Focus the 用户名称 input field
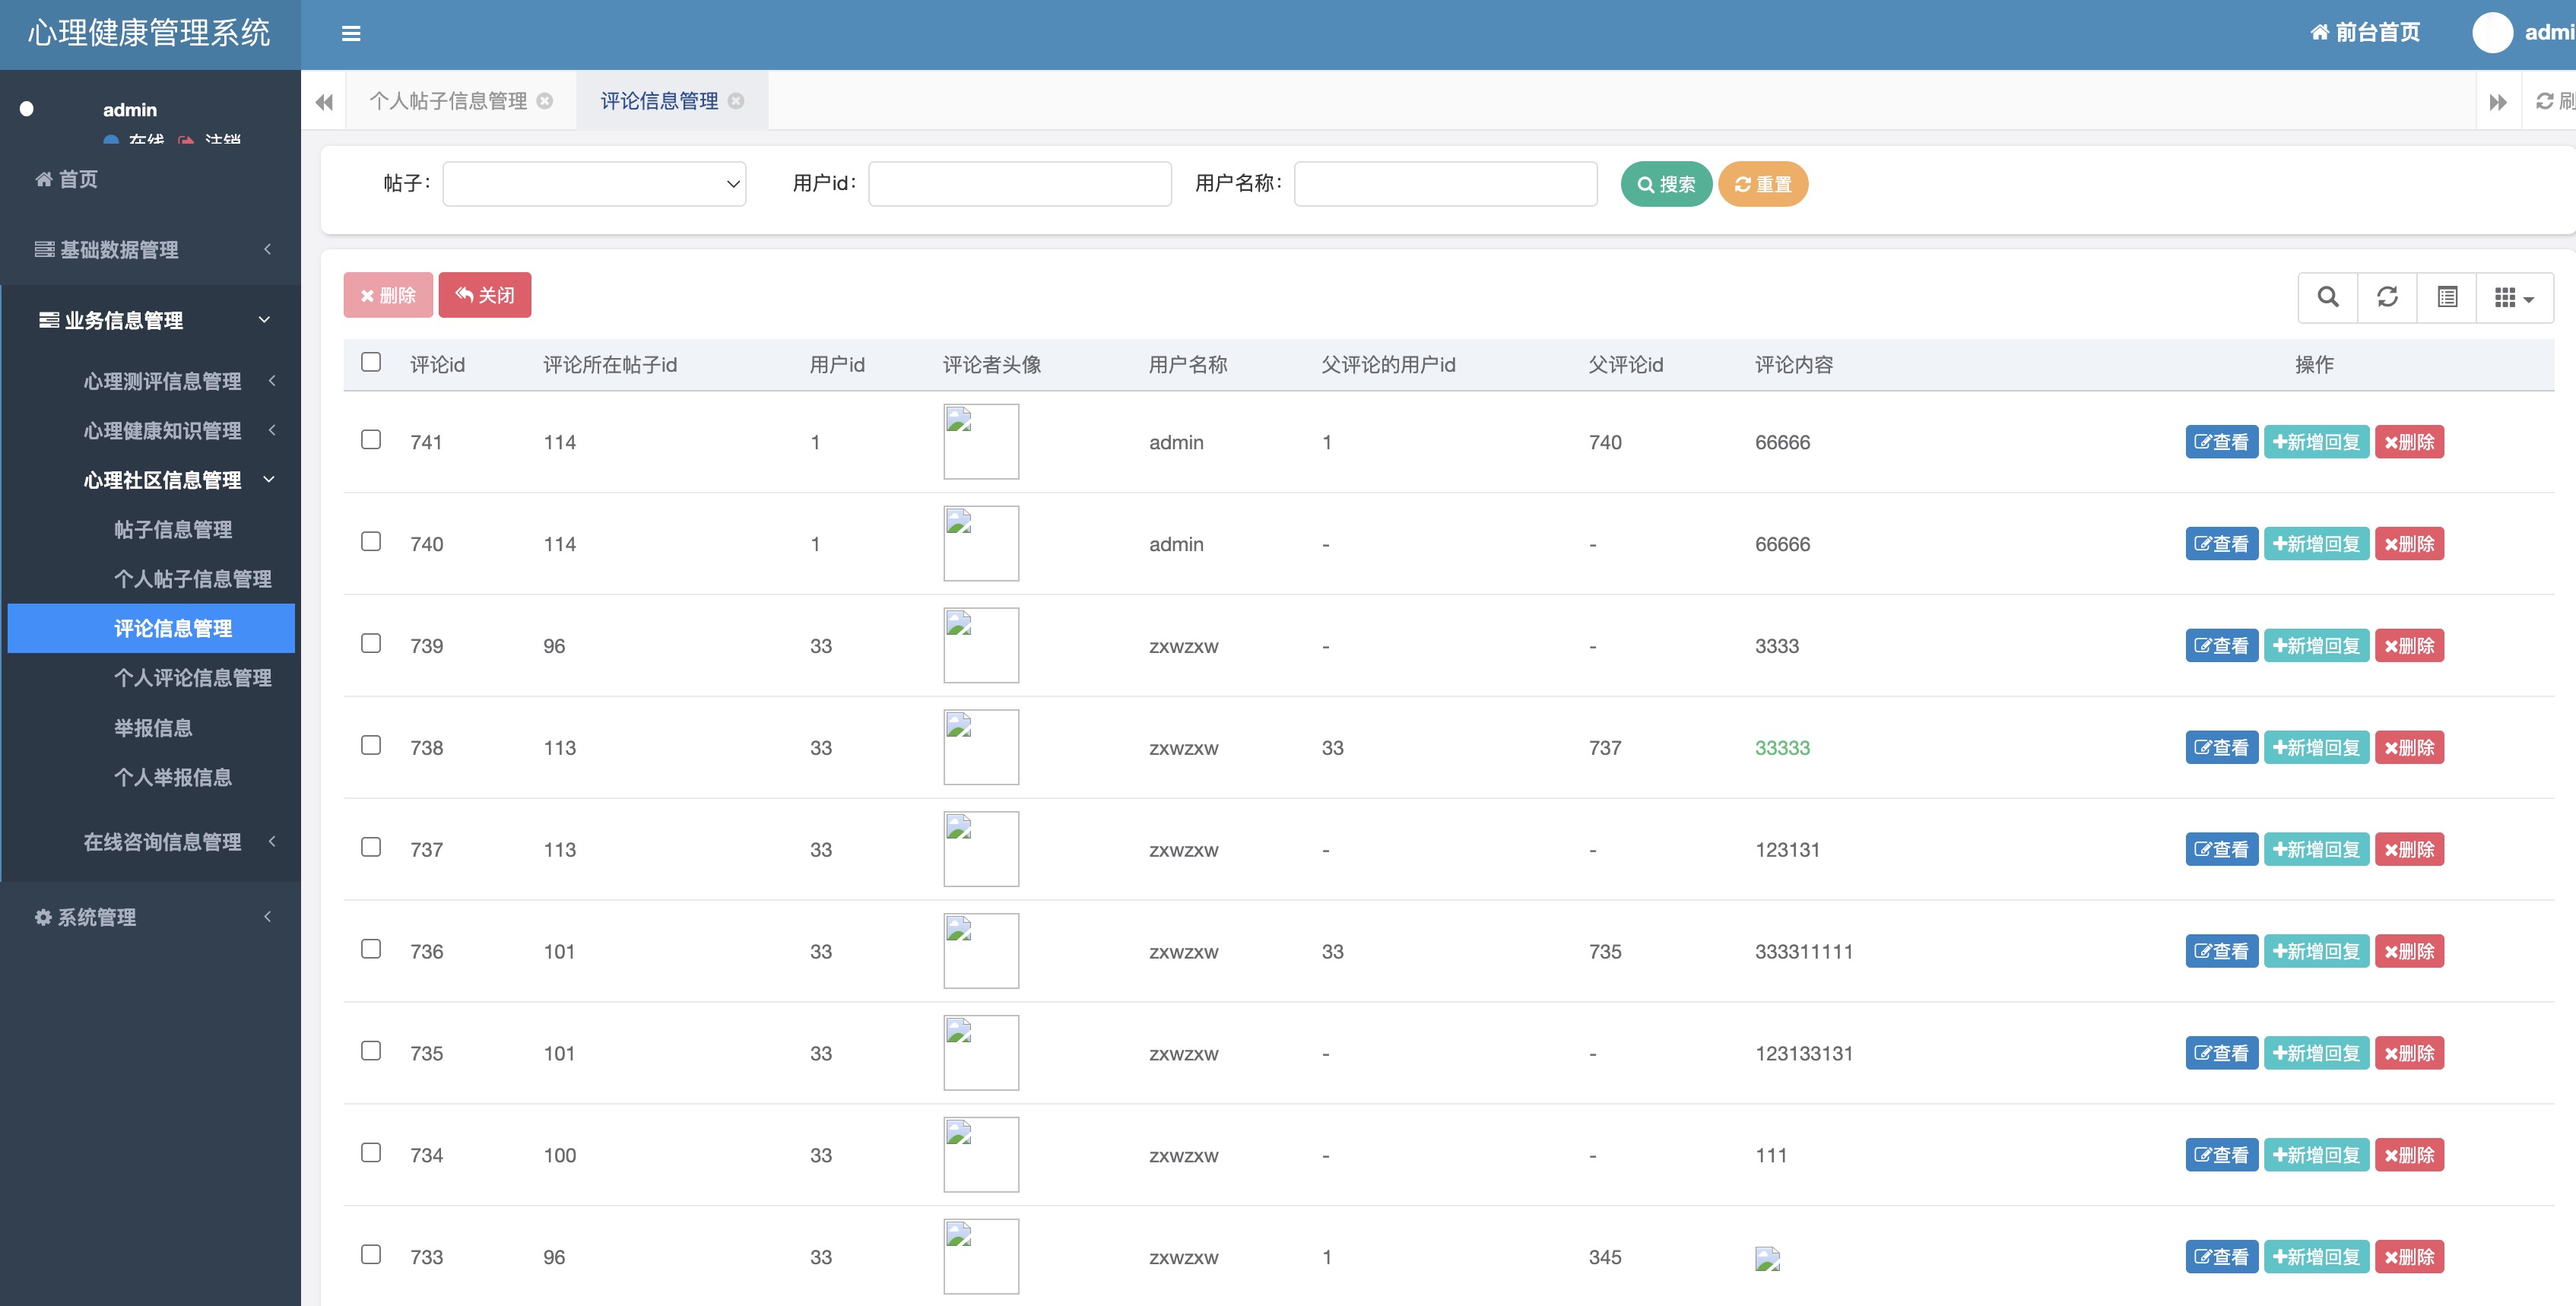 click(1445, 184)
